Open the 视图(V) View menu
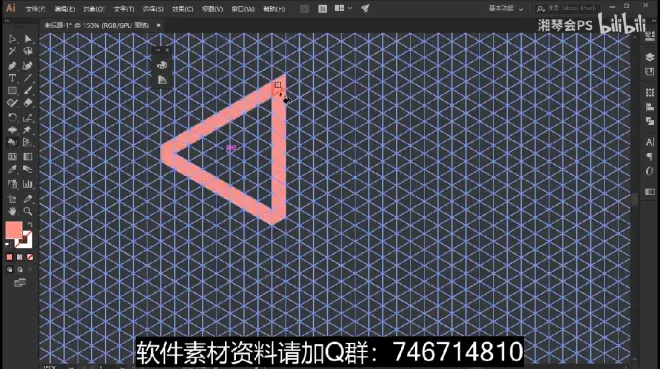 pos(212,9)
